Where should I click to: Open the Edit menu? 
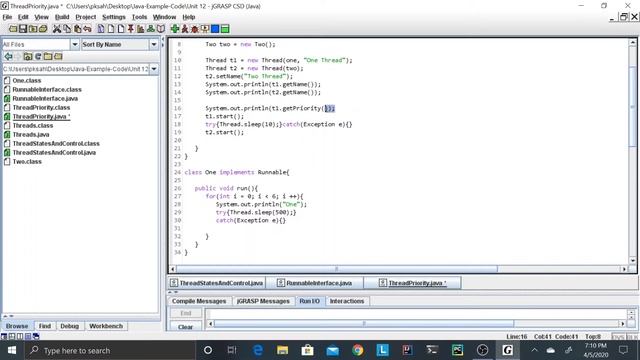23,17
